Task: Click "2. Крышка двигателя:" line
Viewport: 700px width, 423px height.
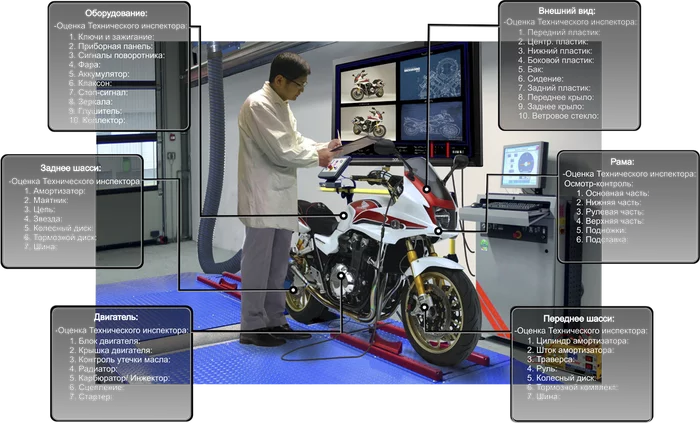Action: click(x=111, y=350)
